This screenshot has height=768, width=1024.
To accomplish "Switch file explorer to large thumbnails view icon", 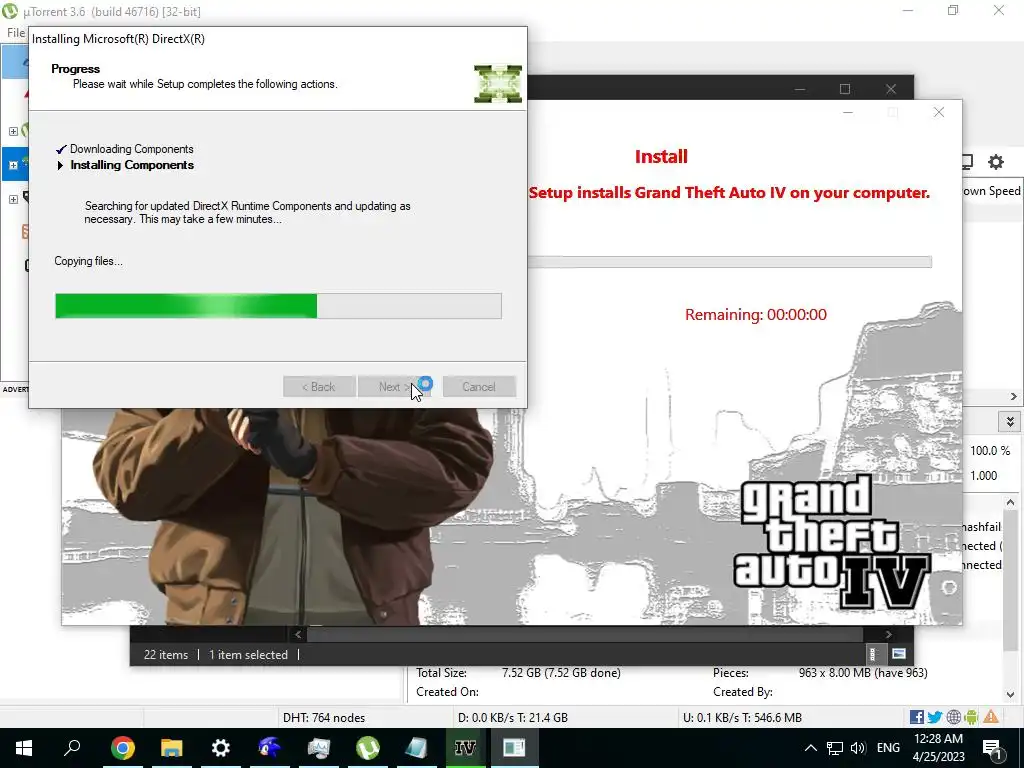I will (899, 653).
